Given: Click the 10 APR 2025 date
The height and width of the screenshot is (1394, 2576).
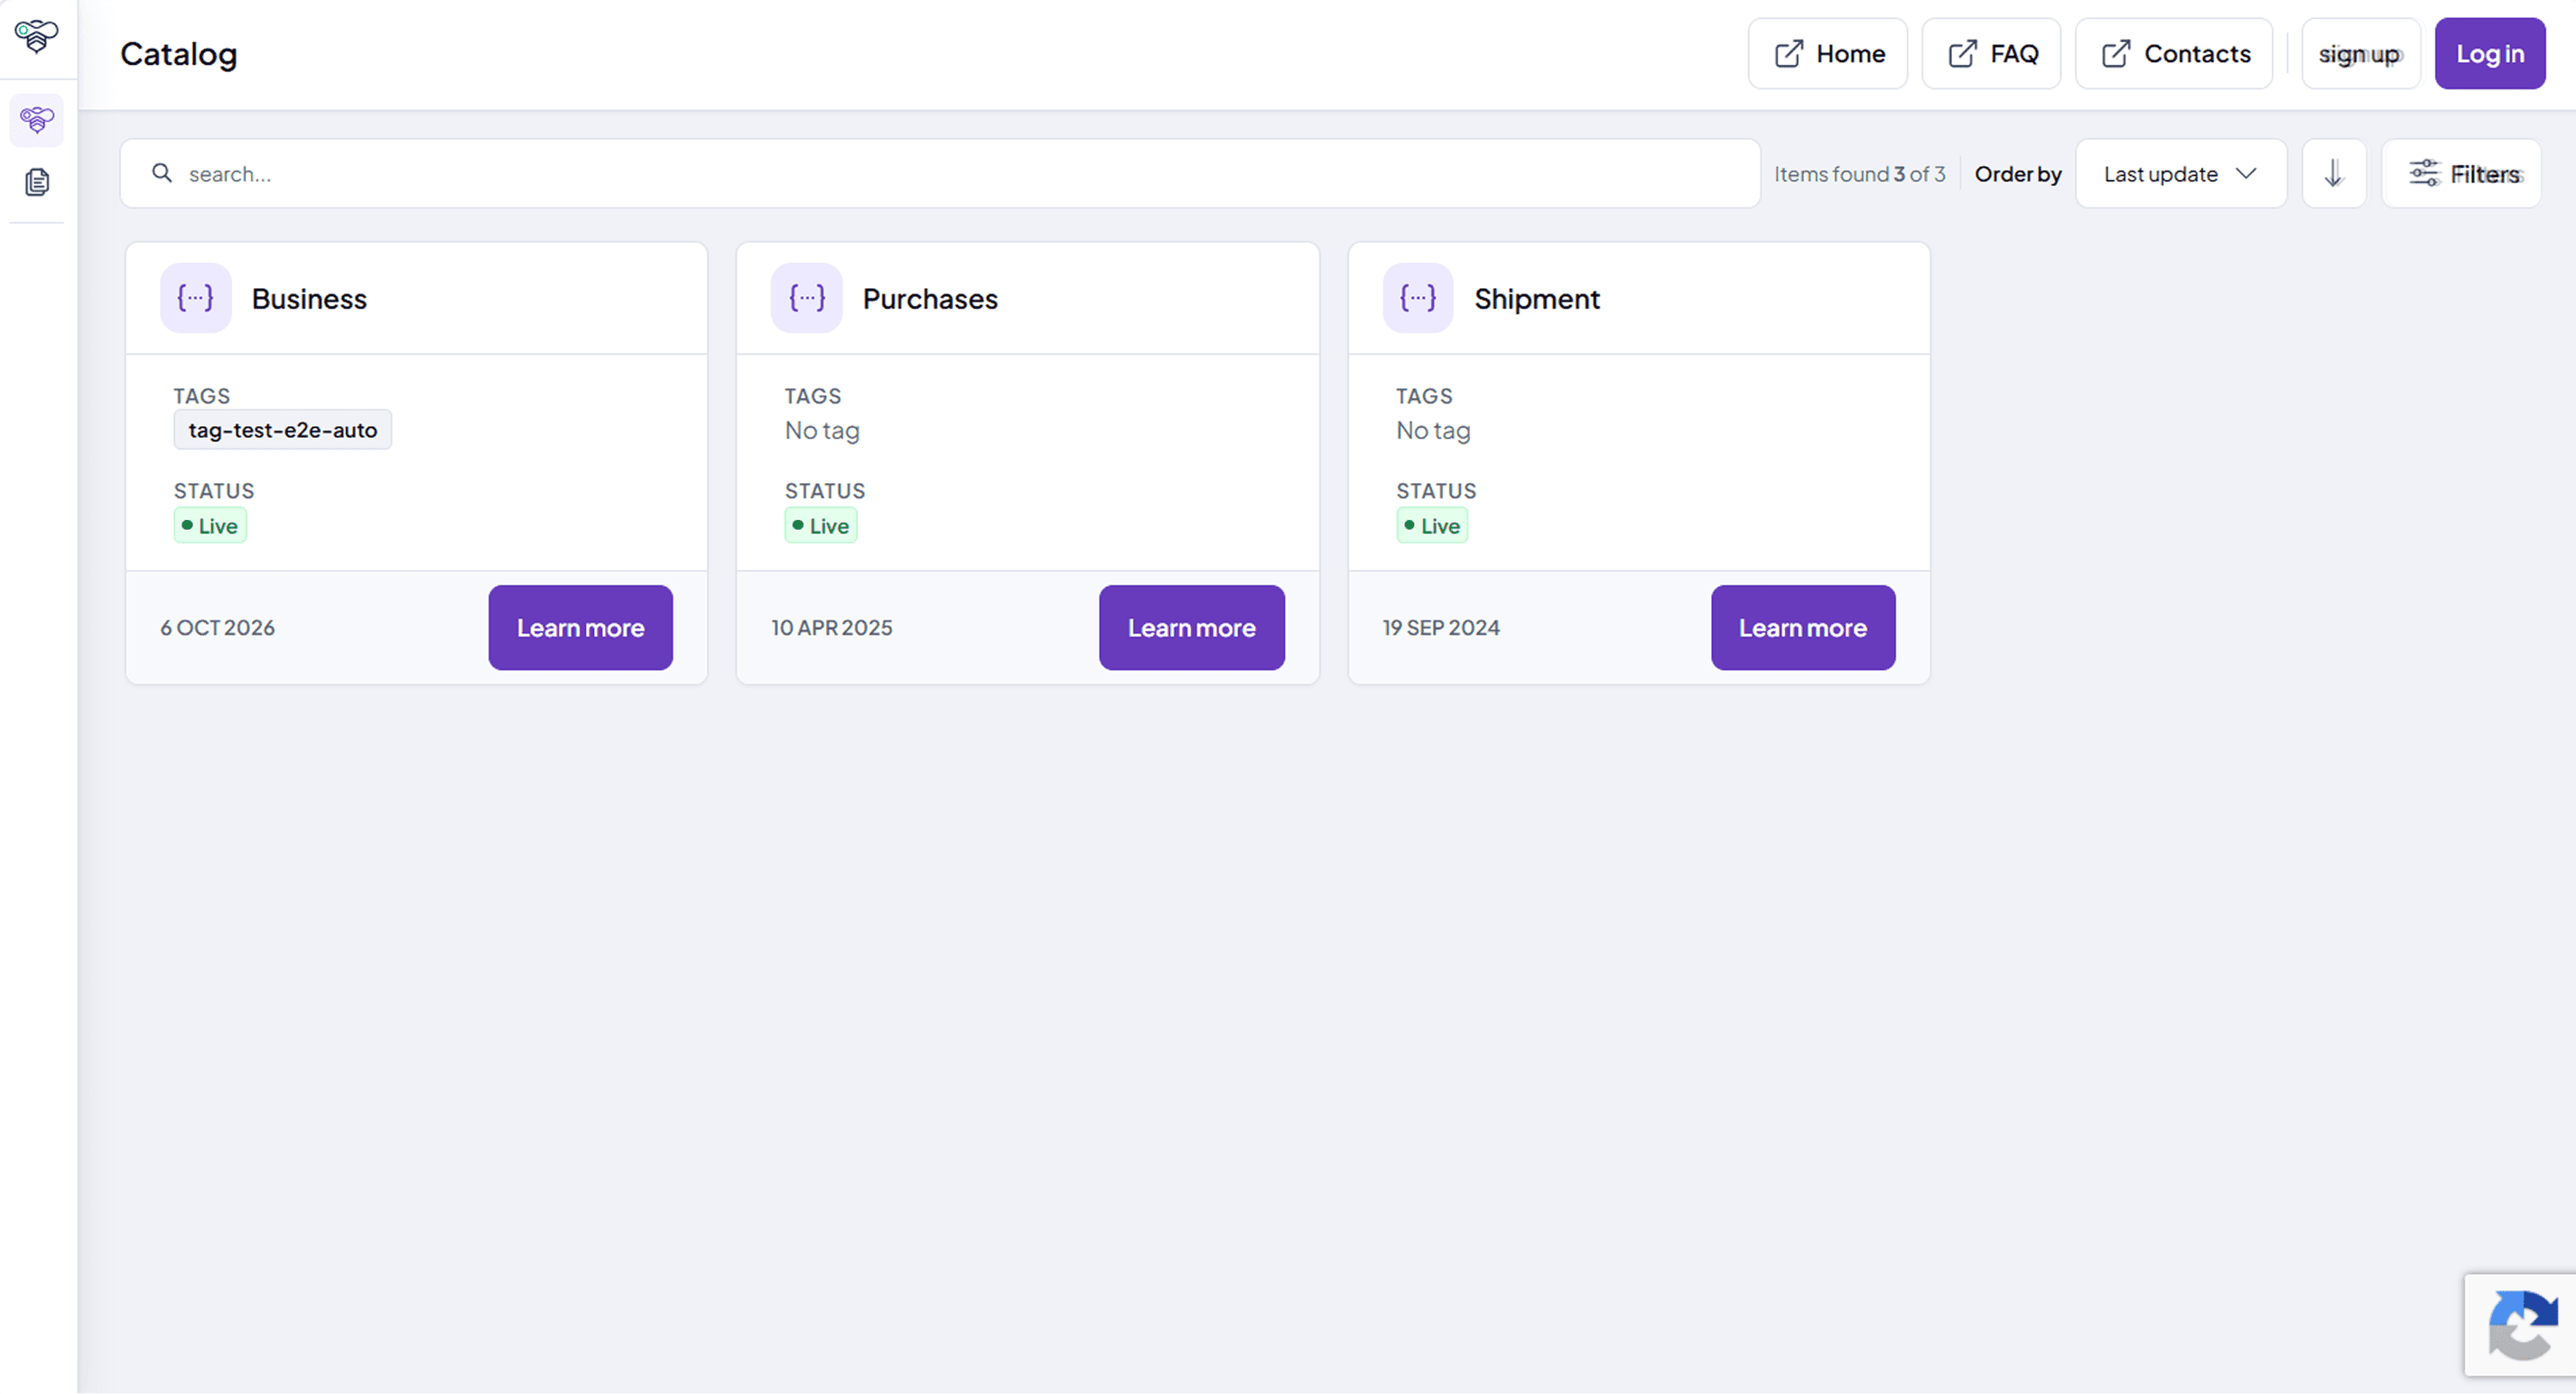Looking at the screenshot, I should click(x=832, y=628).
